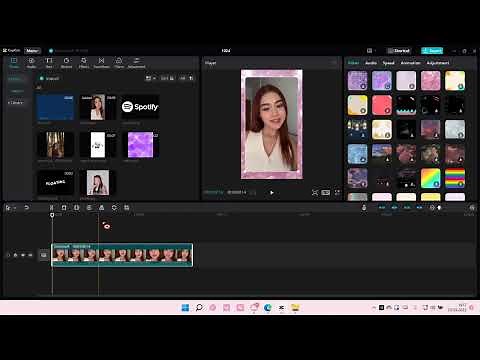Click the microphone record voiceover icon
Viewport: 480px width, 360px height.
click(x=364, y=208)
